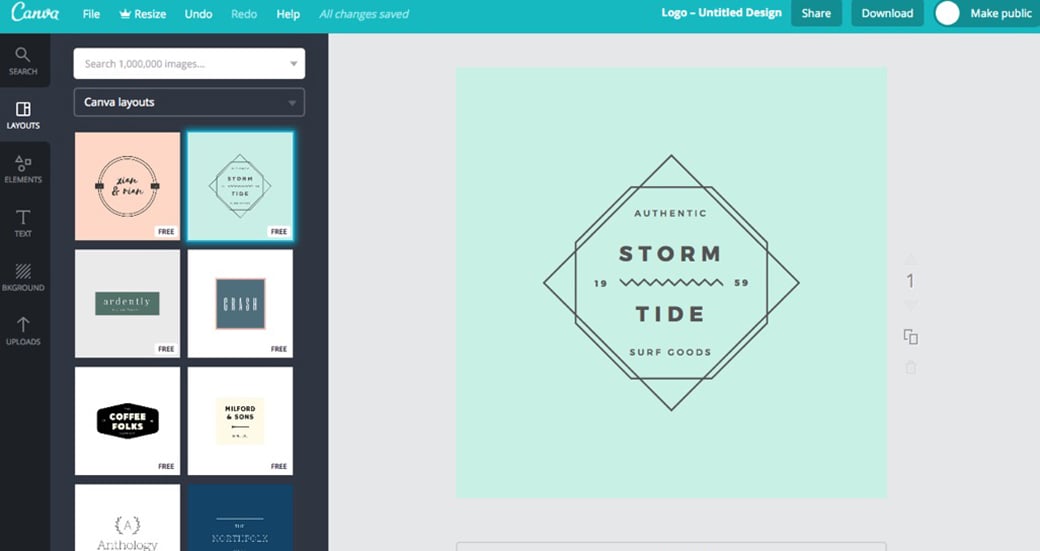The image size is (1040, 551).
Task: Click the copy page icon
Action: point(910,337)
